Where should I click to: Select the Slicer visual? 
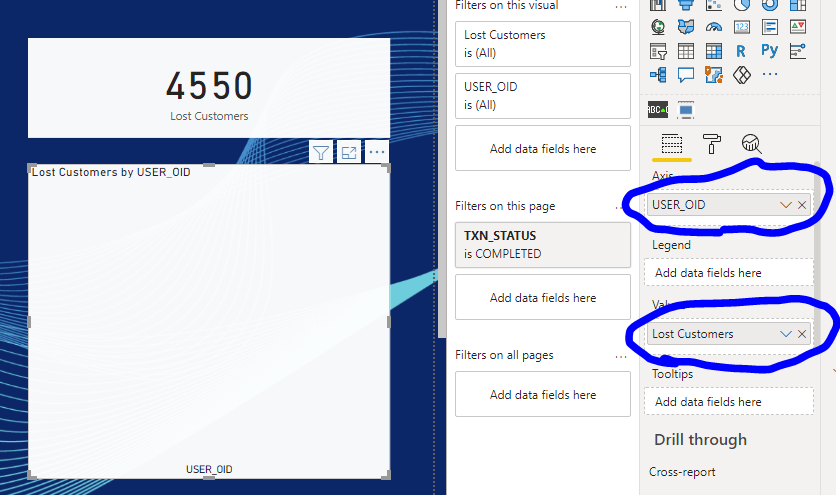[658, 51]
